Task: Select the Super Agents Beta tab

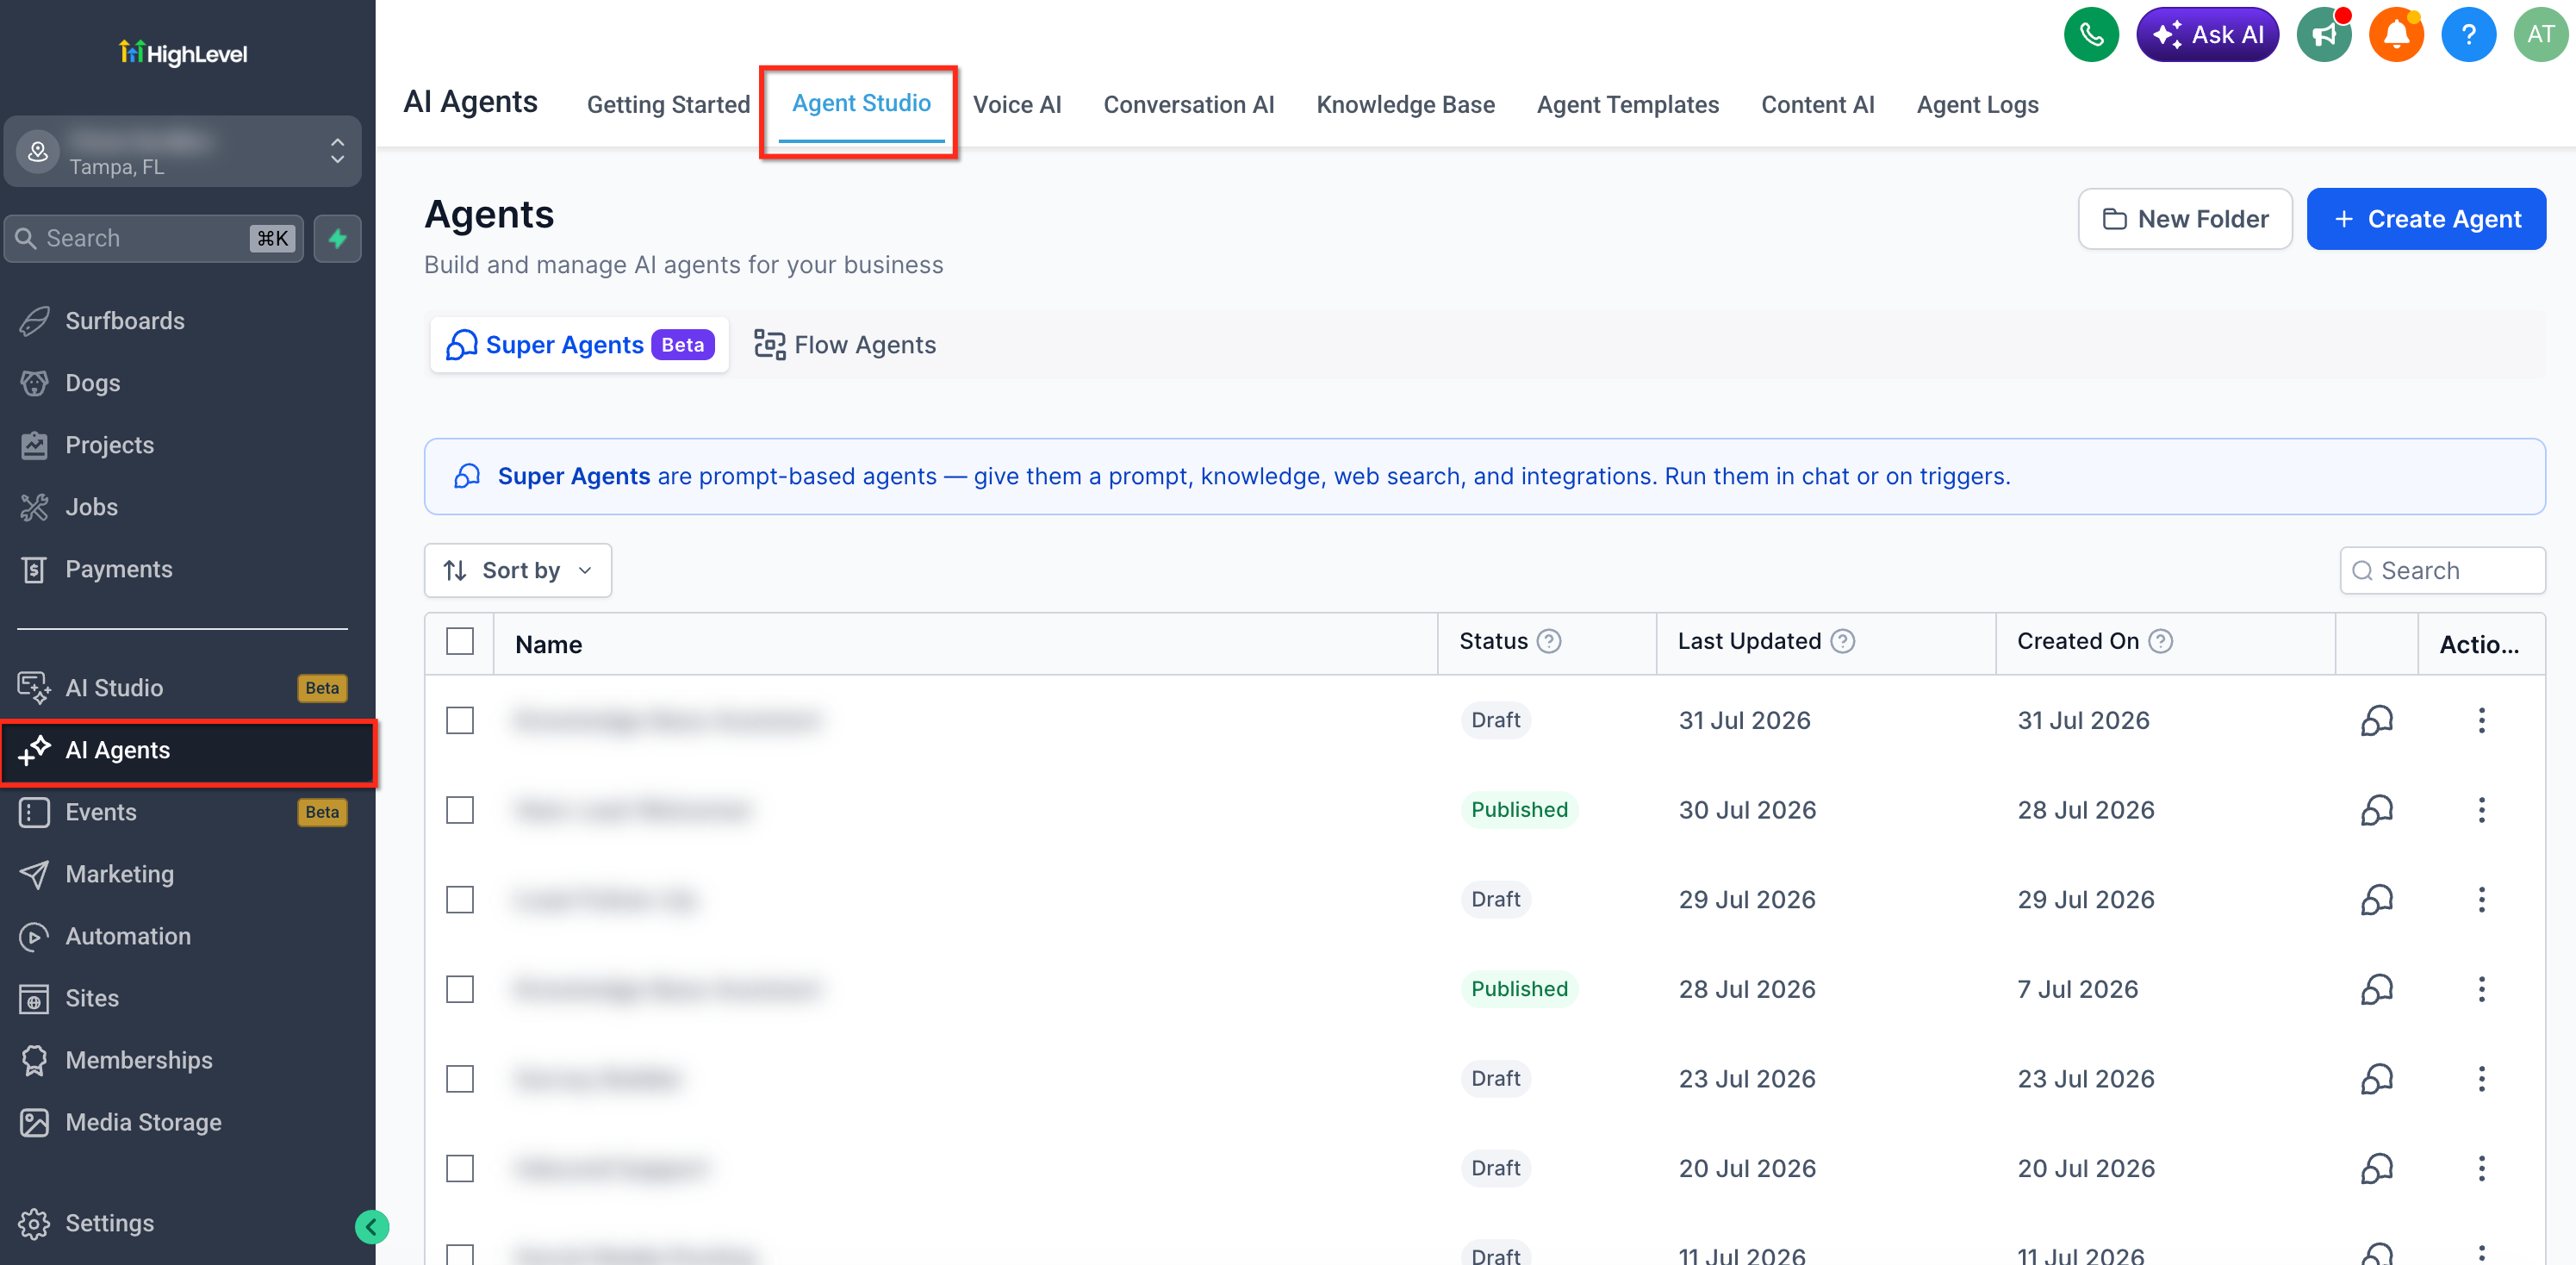Action: click(x=580, y=345)
